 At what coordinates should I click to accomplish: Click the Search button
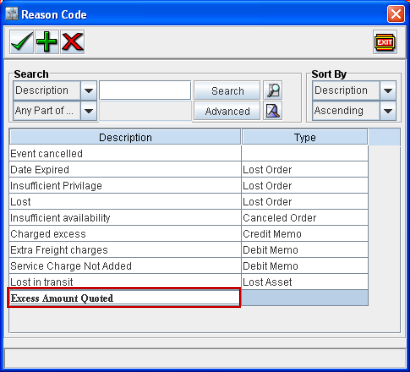[227, 90]
